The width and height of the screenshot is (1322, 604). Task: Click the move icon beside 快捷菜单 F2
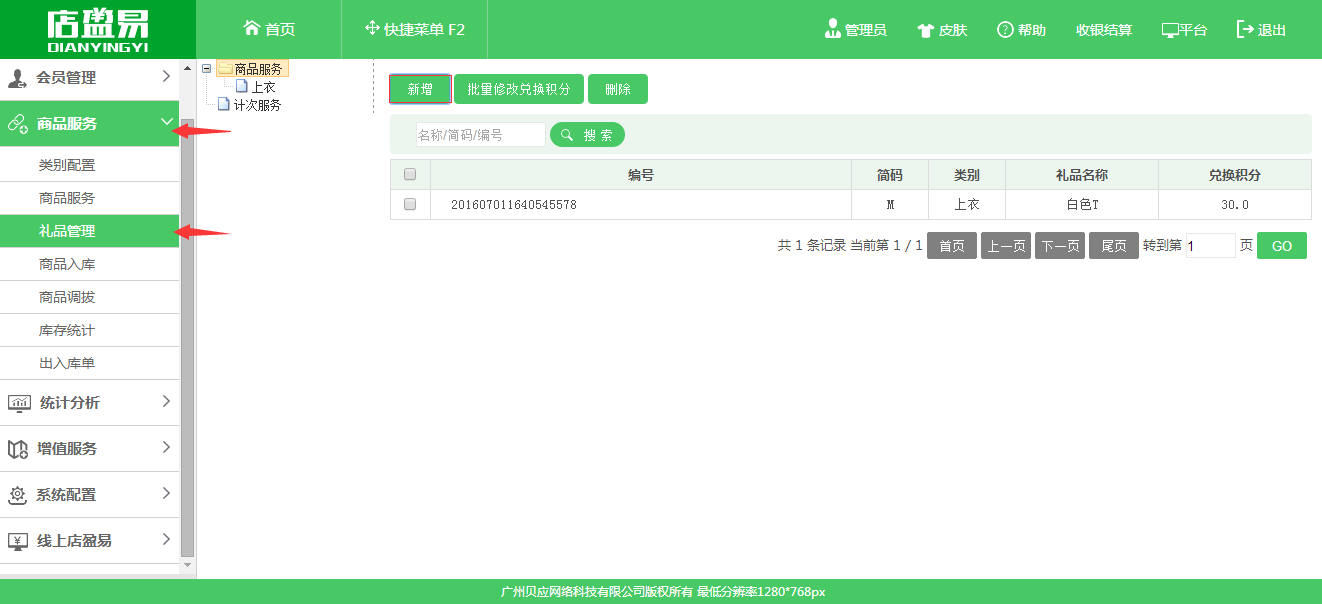pos(372,28)
